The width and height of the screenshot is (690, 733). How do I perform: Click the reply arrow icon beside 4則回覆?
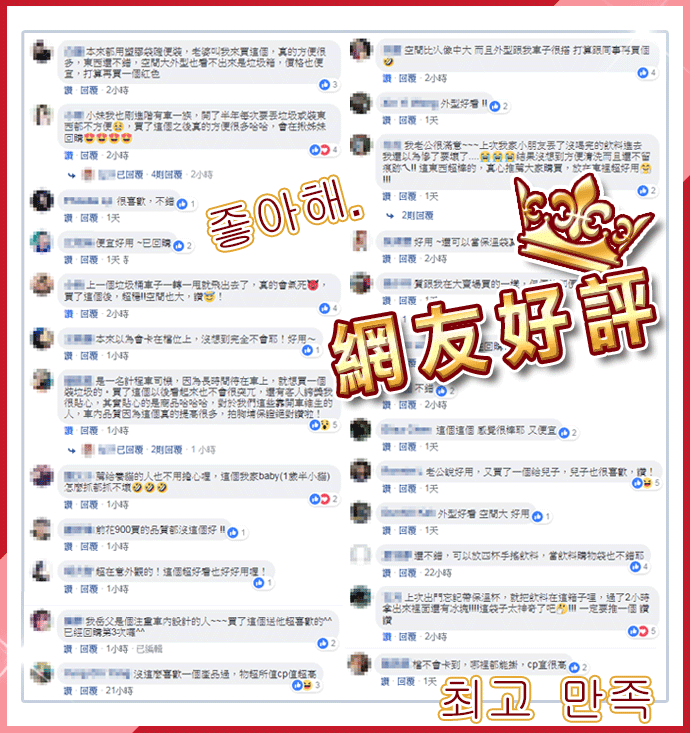coord(72,175)
